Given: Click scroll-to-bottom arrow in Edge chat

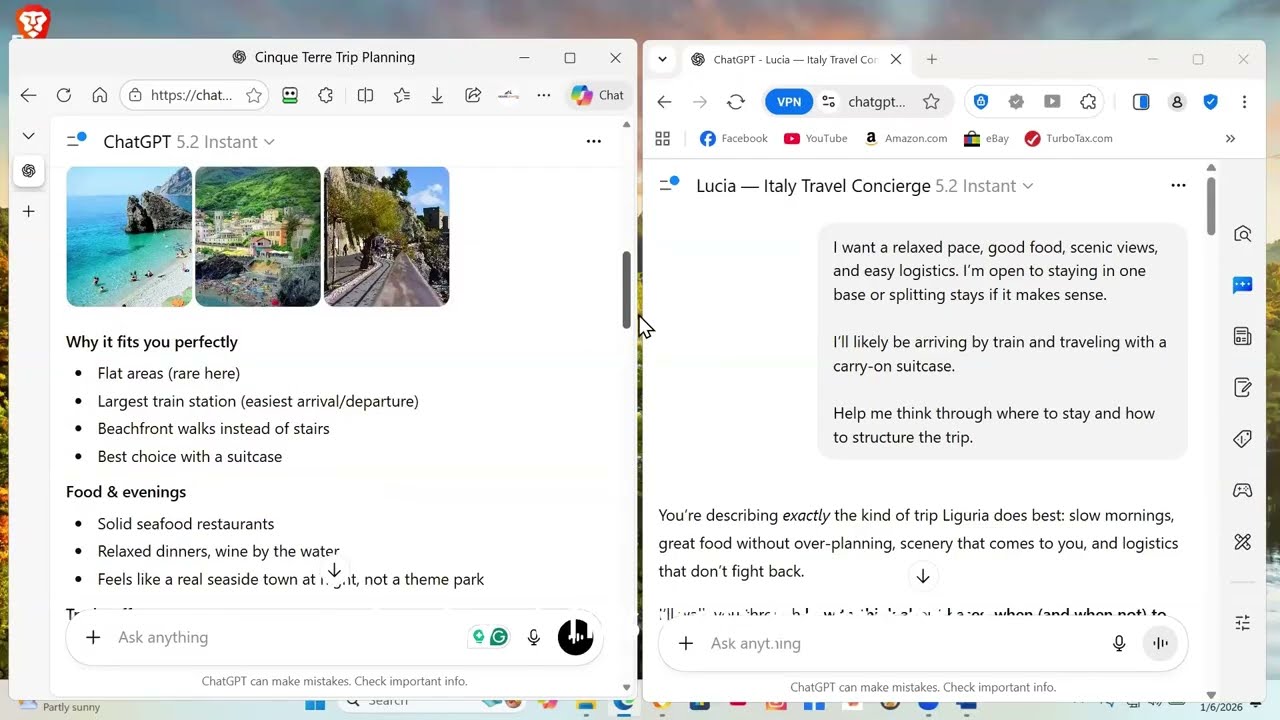Looking at the screenshot, I should pos(334,571).
